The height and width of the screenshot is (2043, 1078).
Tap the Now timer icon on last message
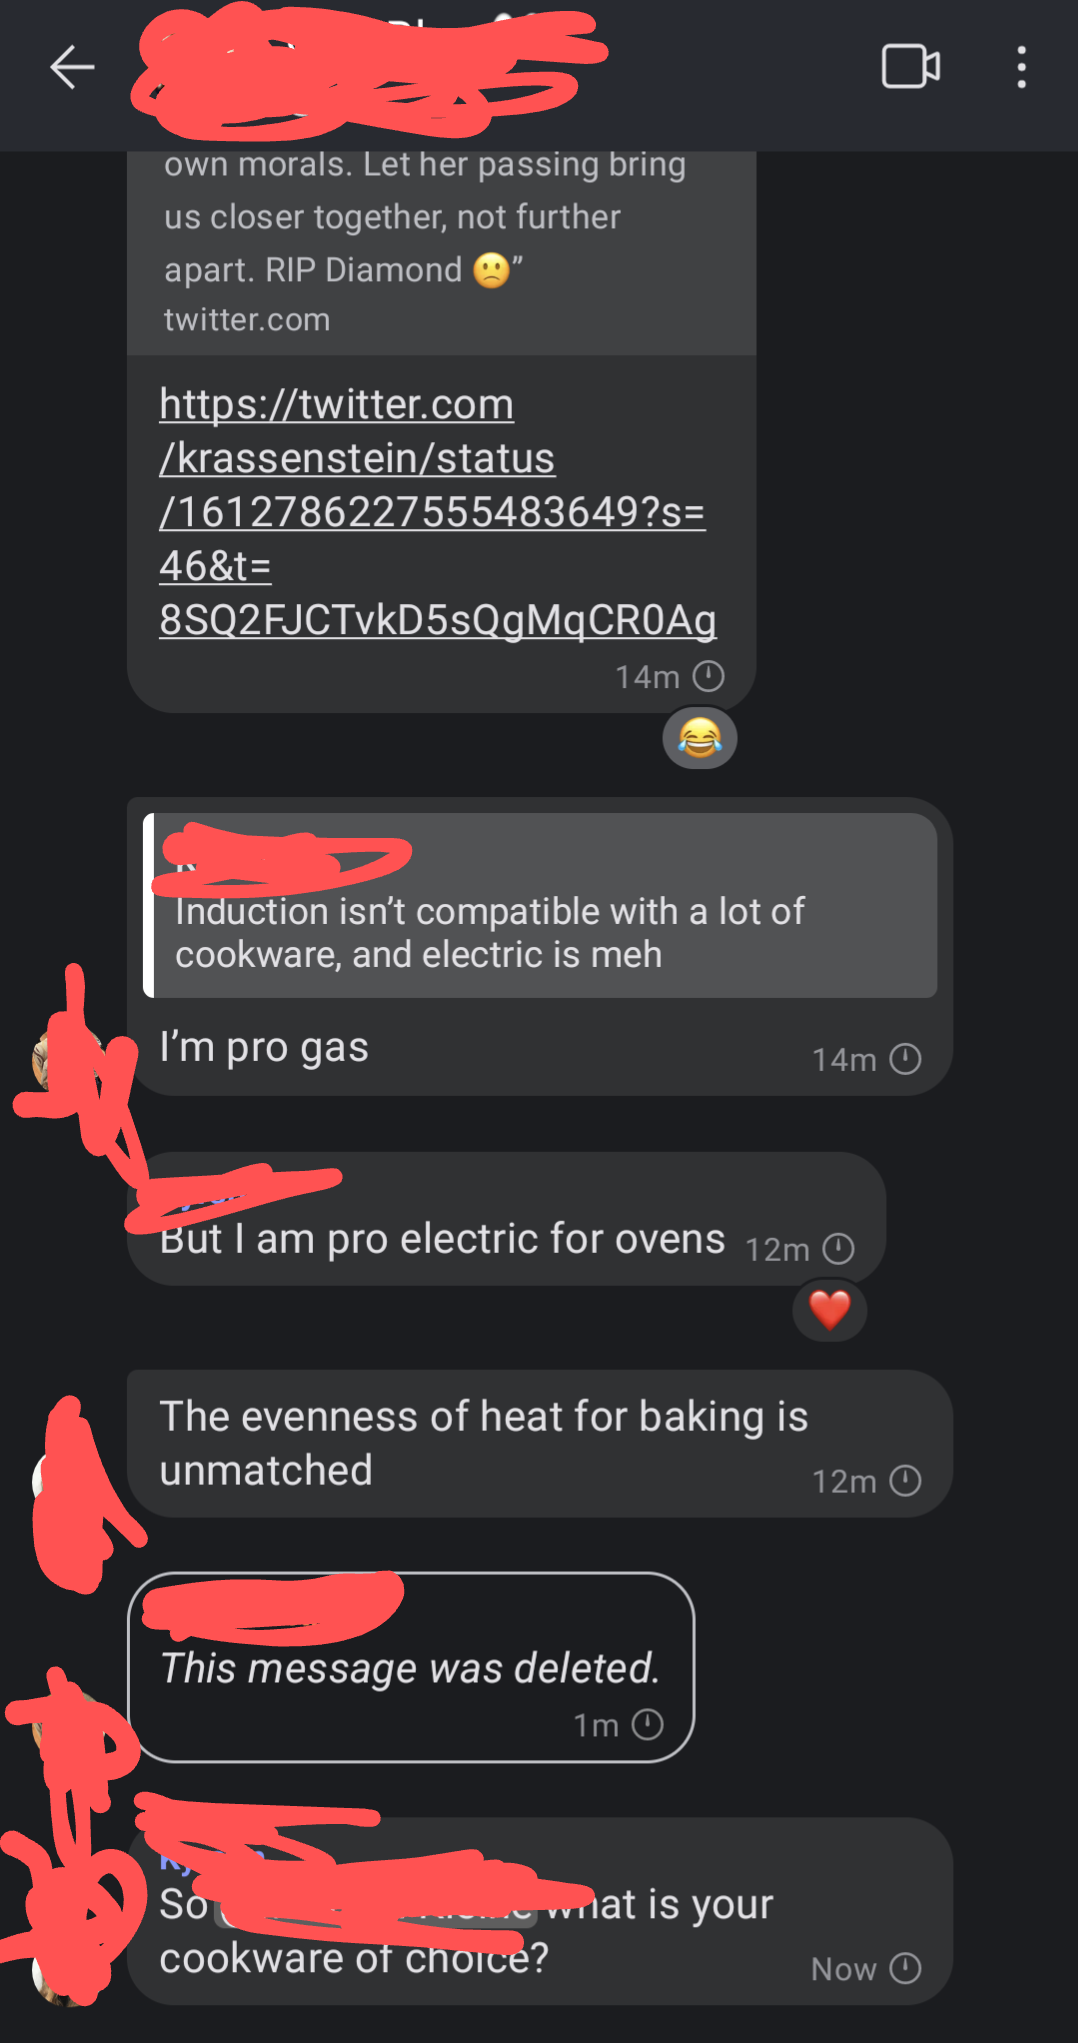tap(905, 1969)
